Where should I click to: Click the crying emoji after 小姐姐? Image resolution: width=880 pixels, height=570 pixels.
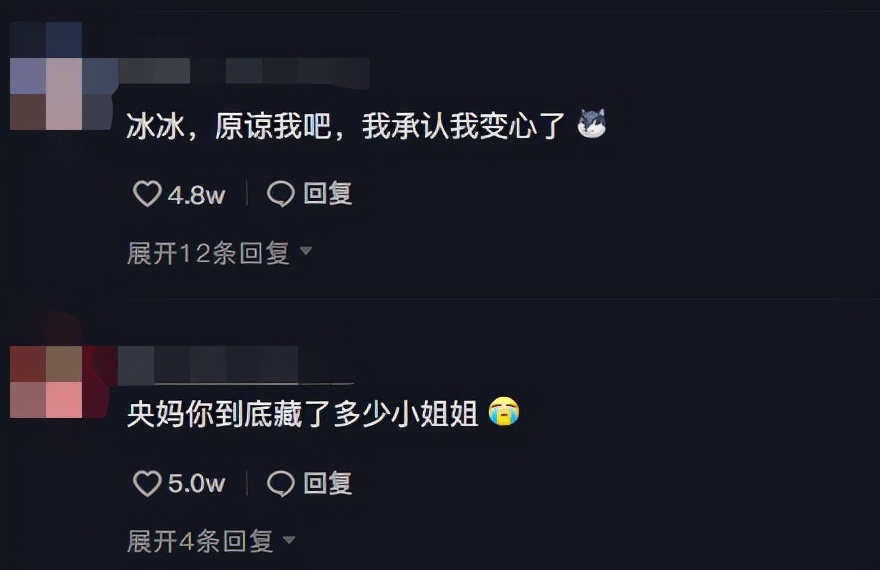tap(504, 412)
